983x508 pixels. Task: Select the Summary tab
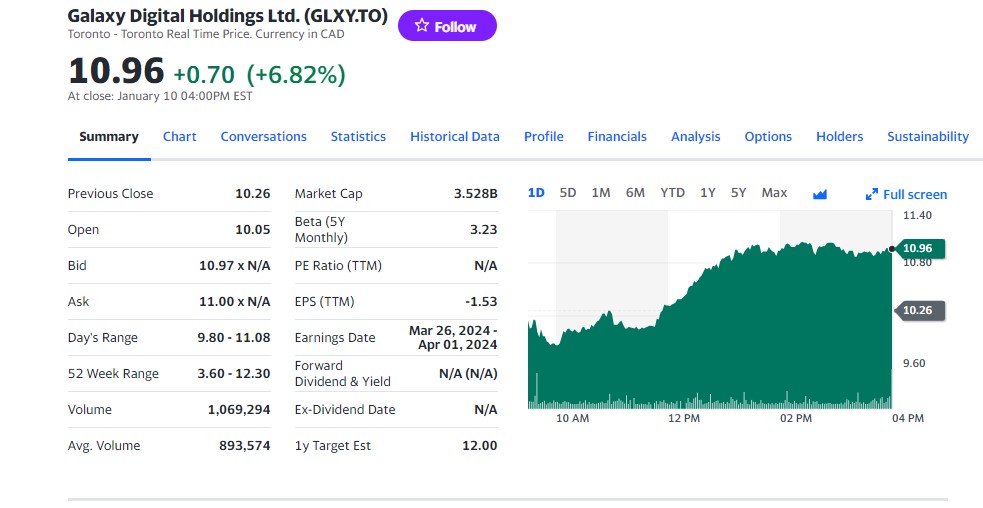(x=109, y=137)
